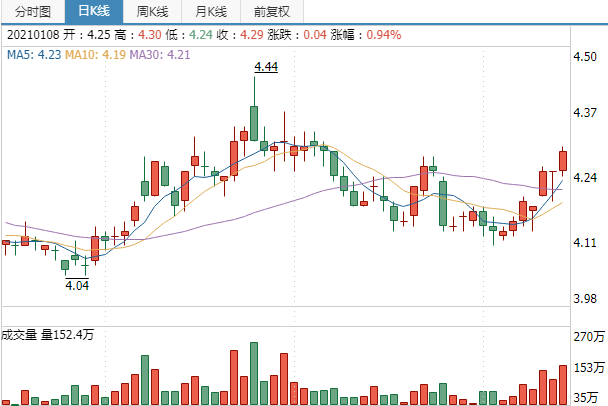Select the tallest green volume bar
The width and height of the screenshot is (608, 406).
click(254, 374)
